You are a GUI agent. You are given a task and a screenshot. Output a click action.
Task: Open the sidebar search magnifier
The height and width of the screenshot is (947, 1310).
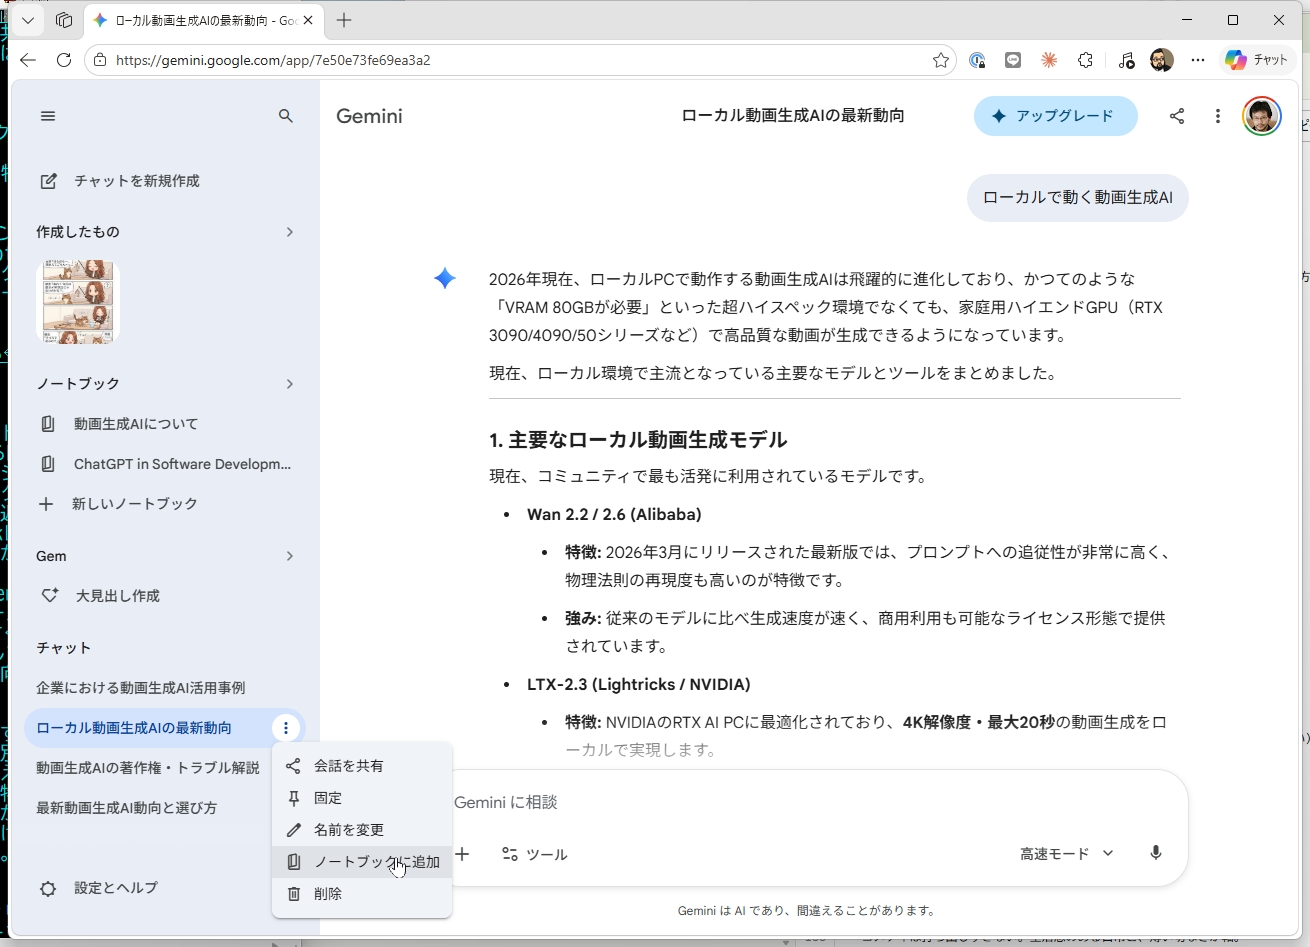click(286, 116)
